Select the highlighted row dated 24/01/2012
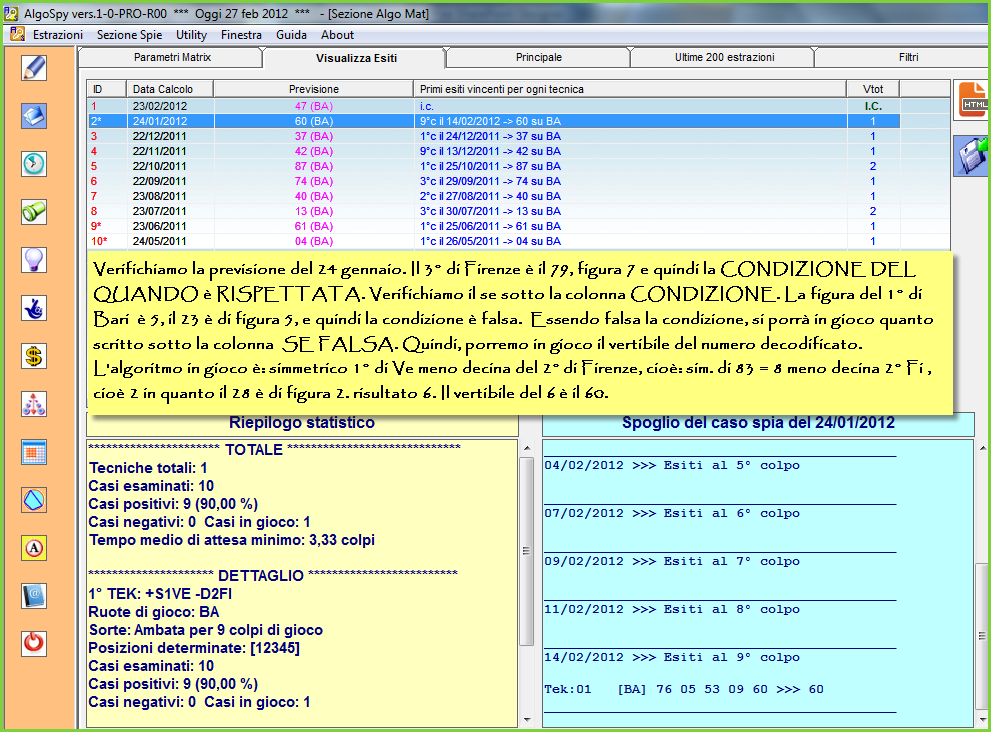Screen dimensions: 991x732 494,121
